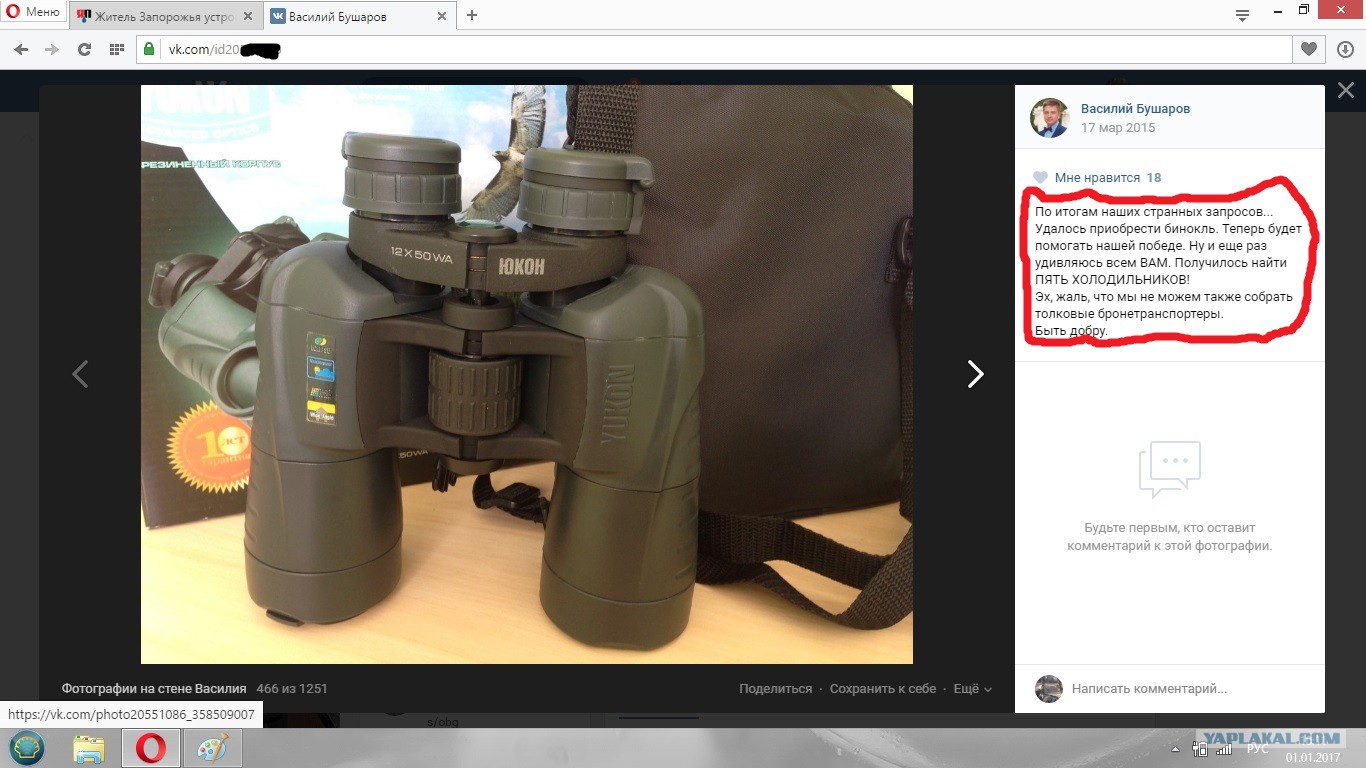Click the post line Быть добру.
Image resolution: width=1366 pixels, height=768 pixels.
pyautogui.click(x=1071, y=331)
